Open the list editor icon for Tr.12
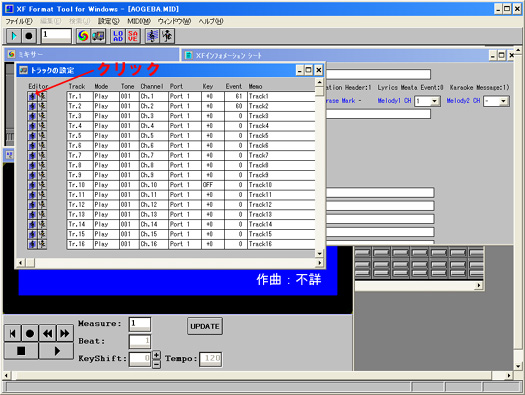The height and width of the screenshot is (395, 525). pos(42,205)
